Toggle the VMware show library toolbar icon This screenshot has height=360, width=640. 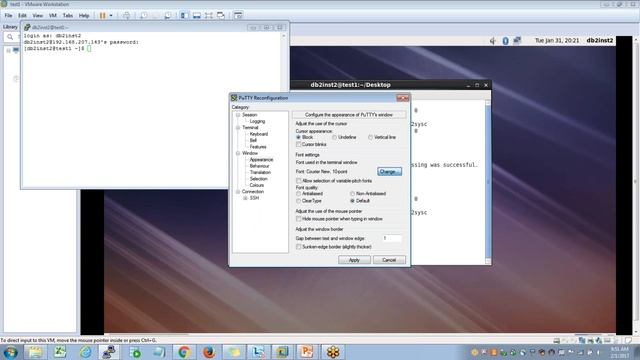[184, 16]
